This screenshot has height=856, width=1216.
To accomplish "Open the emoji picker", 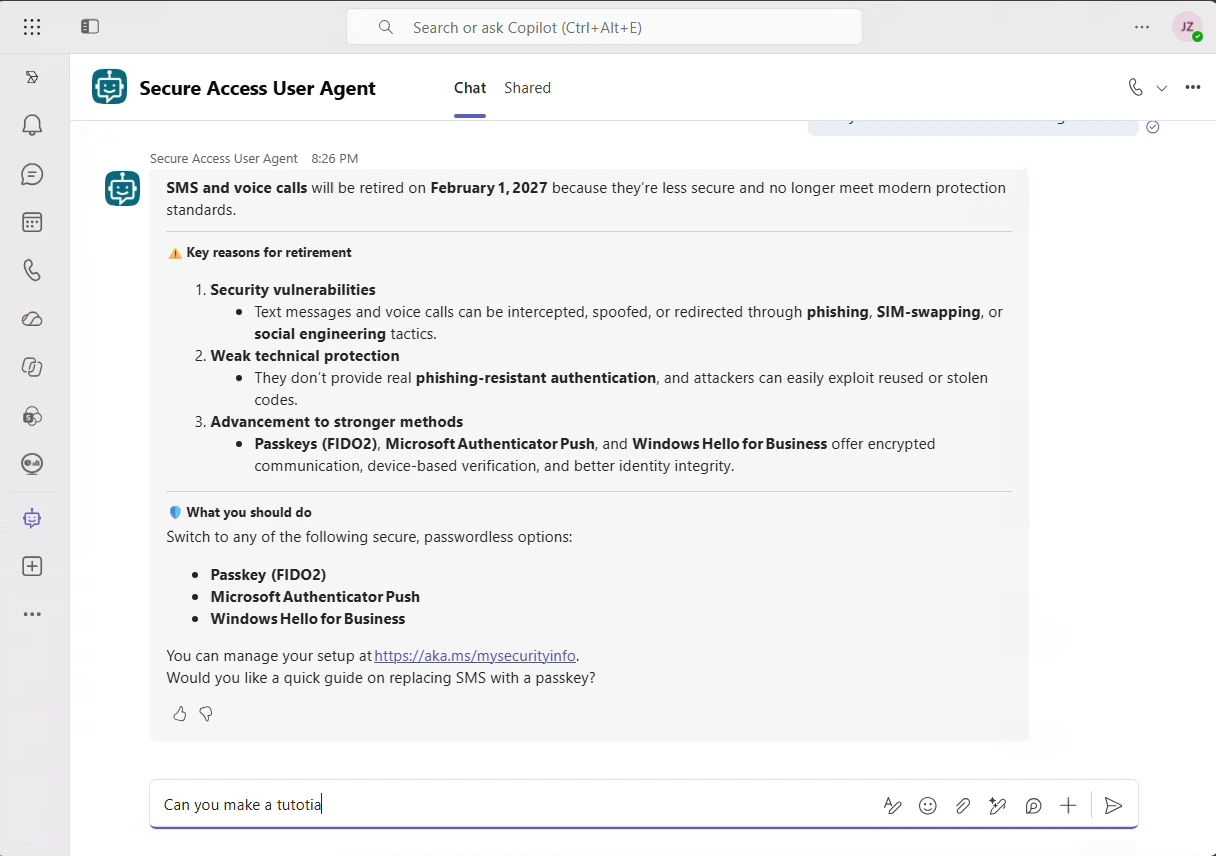I will pos(928,806).
